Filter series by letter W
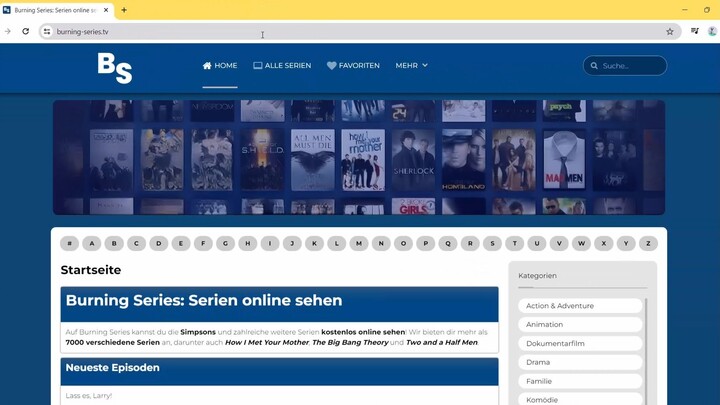The width and height of the screenshot is (720, 405). (581, 243)
